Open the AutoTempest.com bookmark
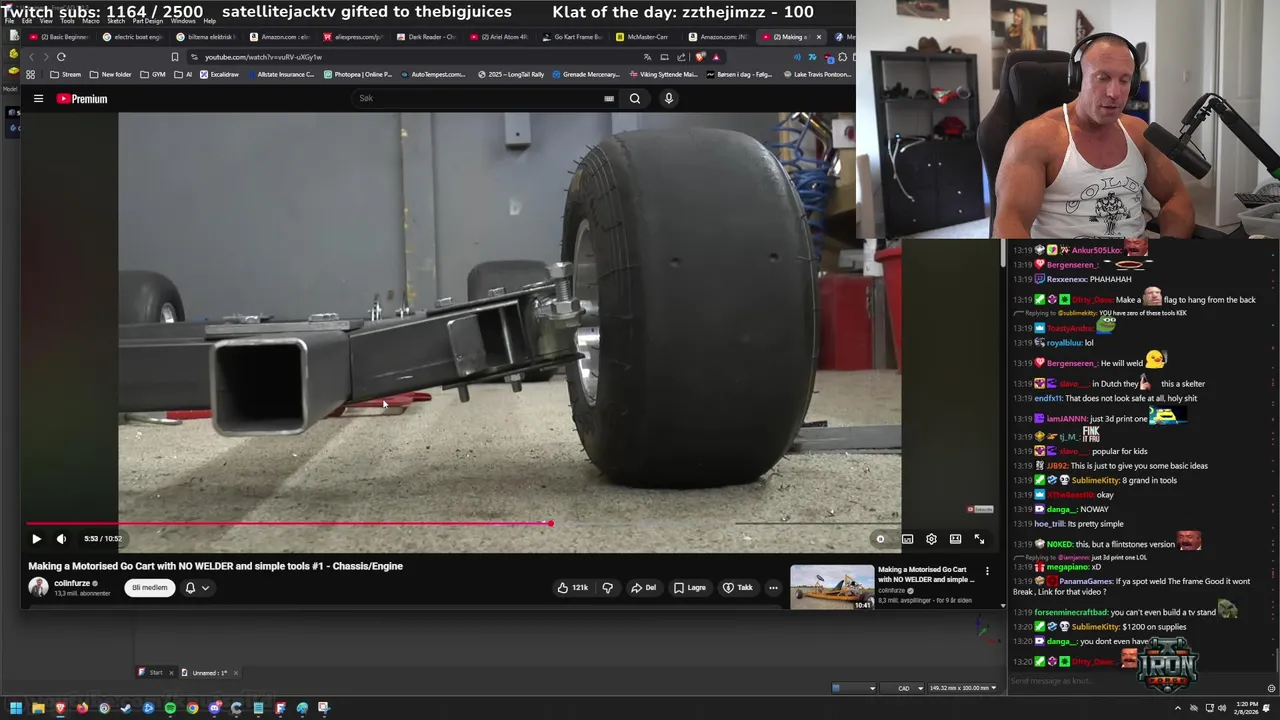This screenshot has width=1280, height=720. tap(432, 74)
